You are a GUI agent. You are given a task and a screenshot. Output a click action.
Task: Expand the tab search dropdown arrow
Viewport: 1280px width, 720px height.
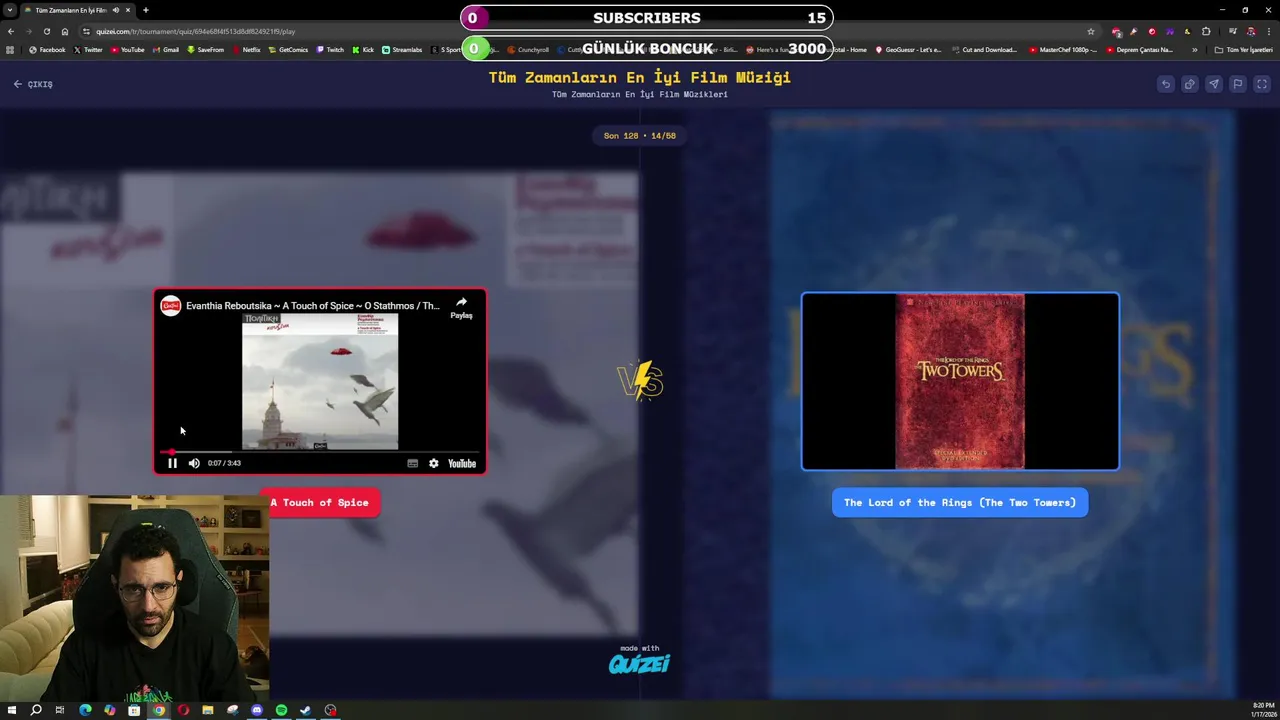pos(10,10)
